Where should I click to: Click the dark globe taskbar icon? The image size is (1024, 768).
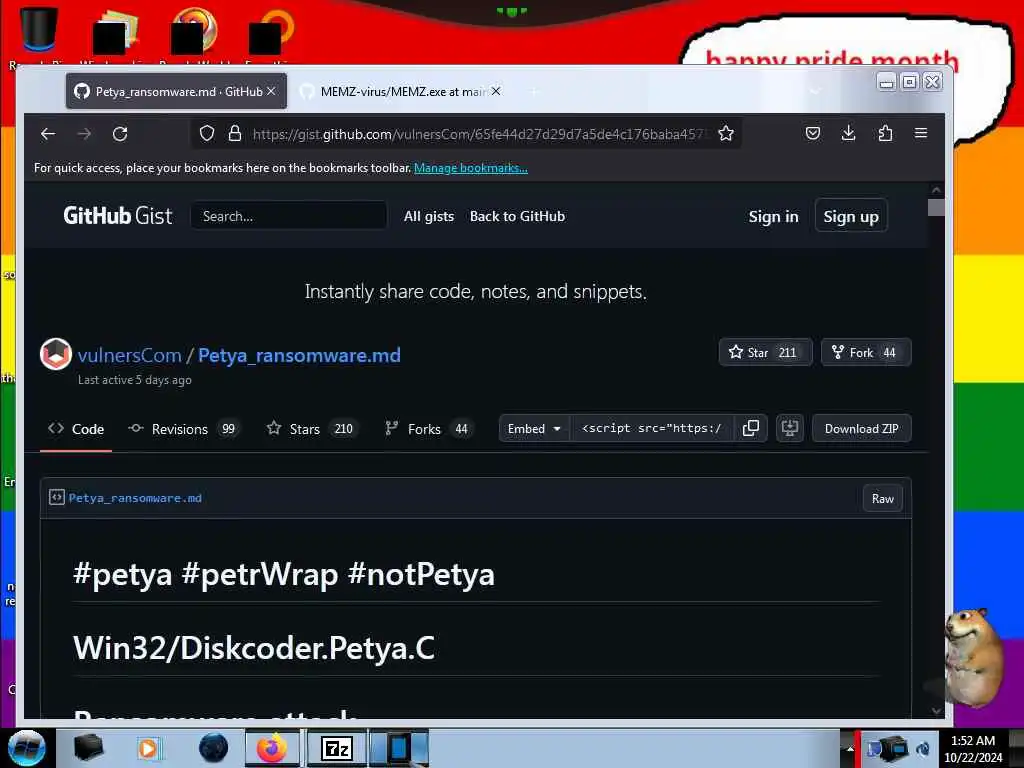[x=214, y=748]
